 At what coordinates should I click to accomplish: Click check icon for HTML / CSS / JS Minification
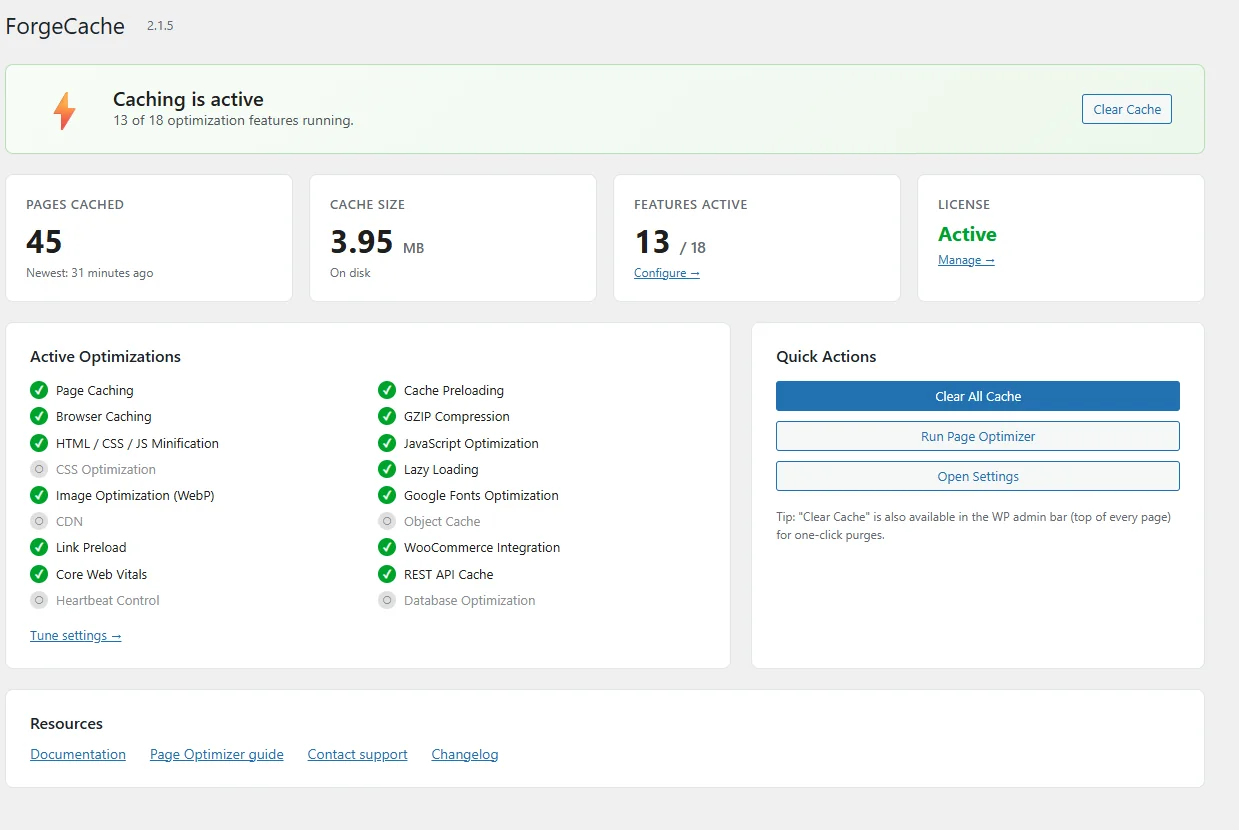[x=39, y=443]
